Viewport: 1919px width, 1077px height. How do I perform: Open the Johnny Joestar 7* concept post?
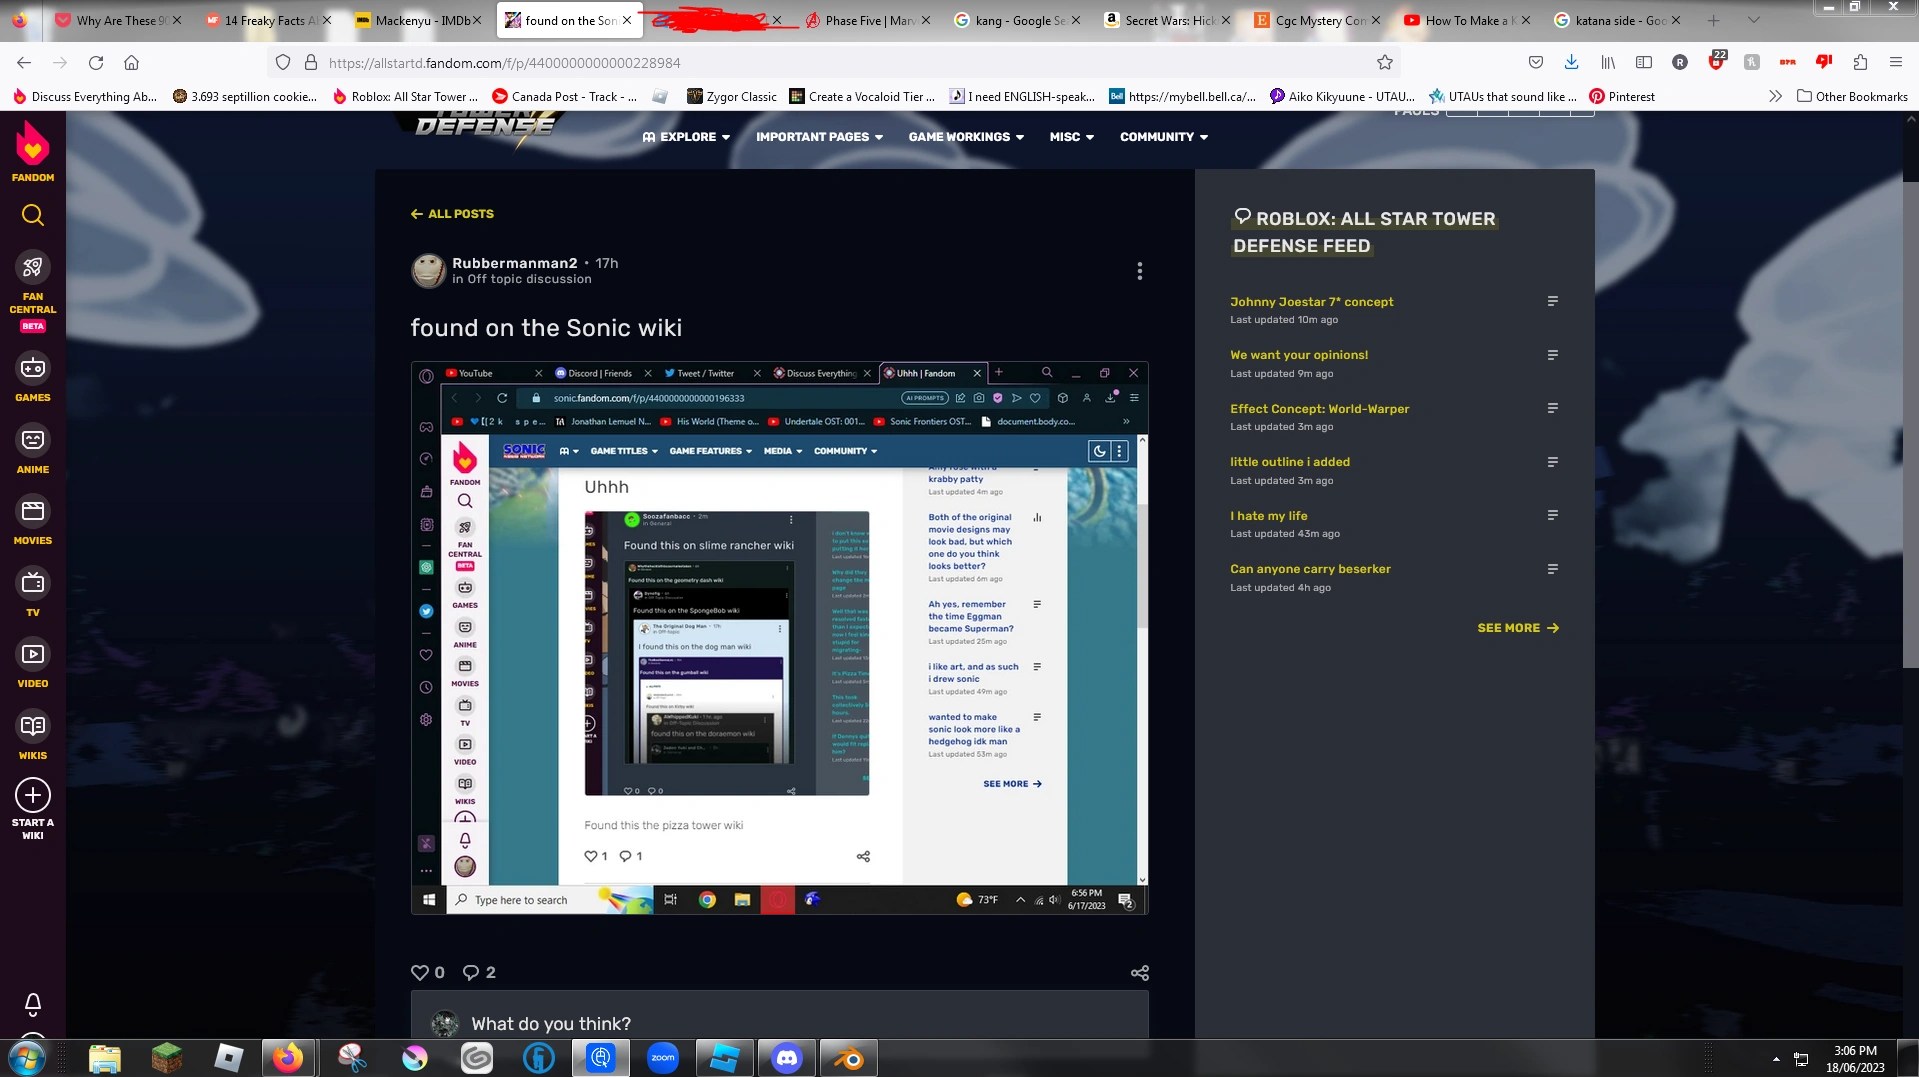coord(1311,301)
